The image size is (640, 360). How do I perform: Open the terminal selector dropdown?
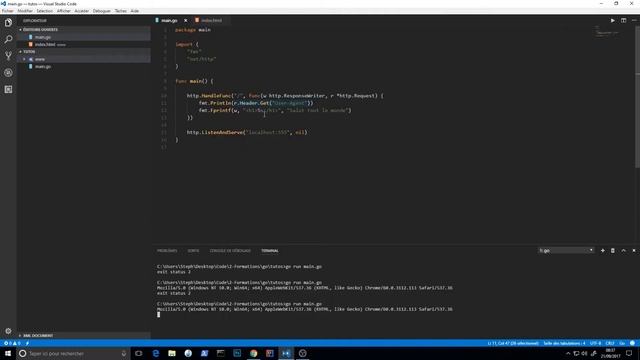[x=566, y=251]
